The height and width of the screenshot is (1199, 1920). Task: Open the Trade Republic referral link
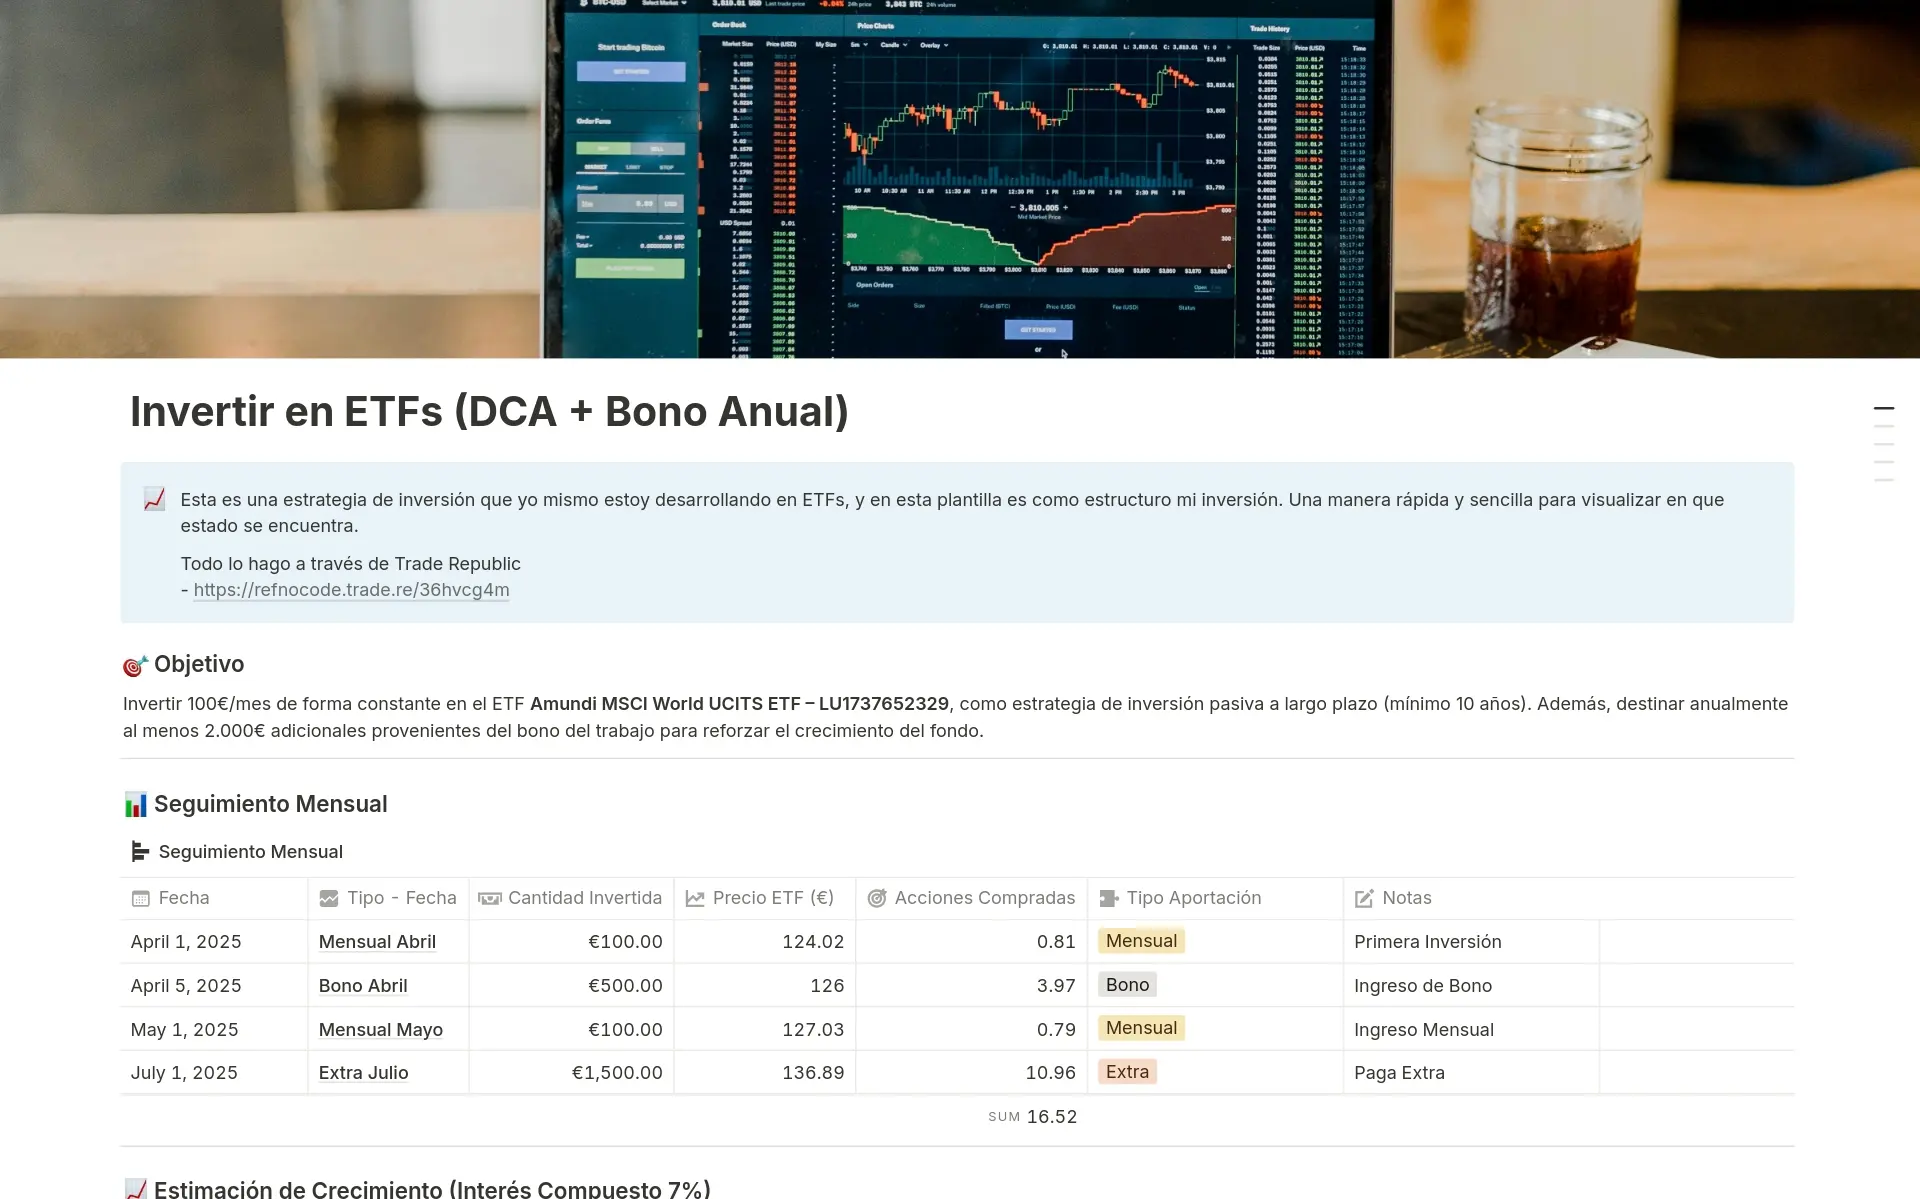click(351, 590)
